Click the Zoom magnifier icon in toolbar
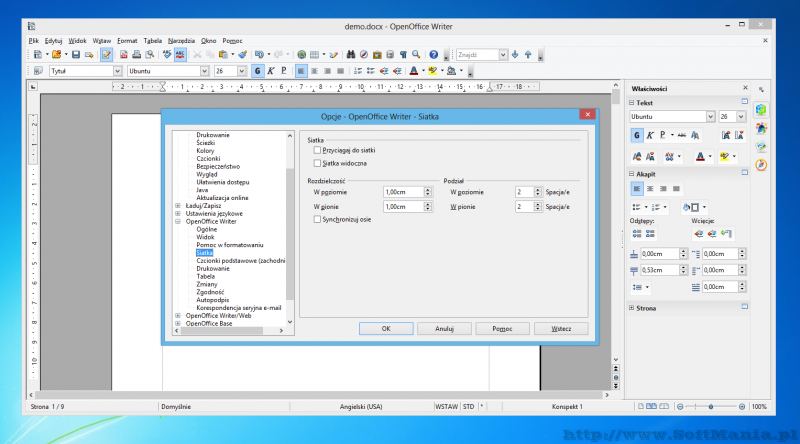The image size is (800, 444). click(416, 55)
